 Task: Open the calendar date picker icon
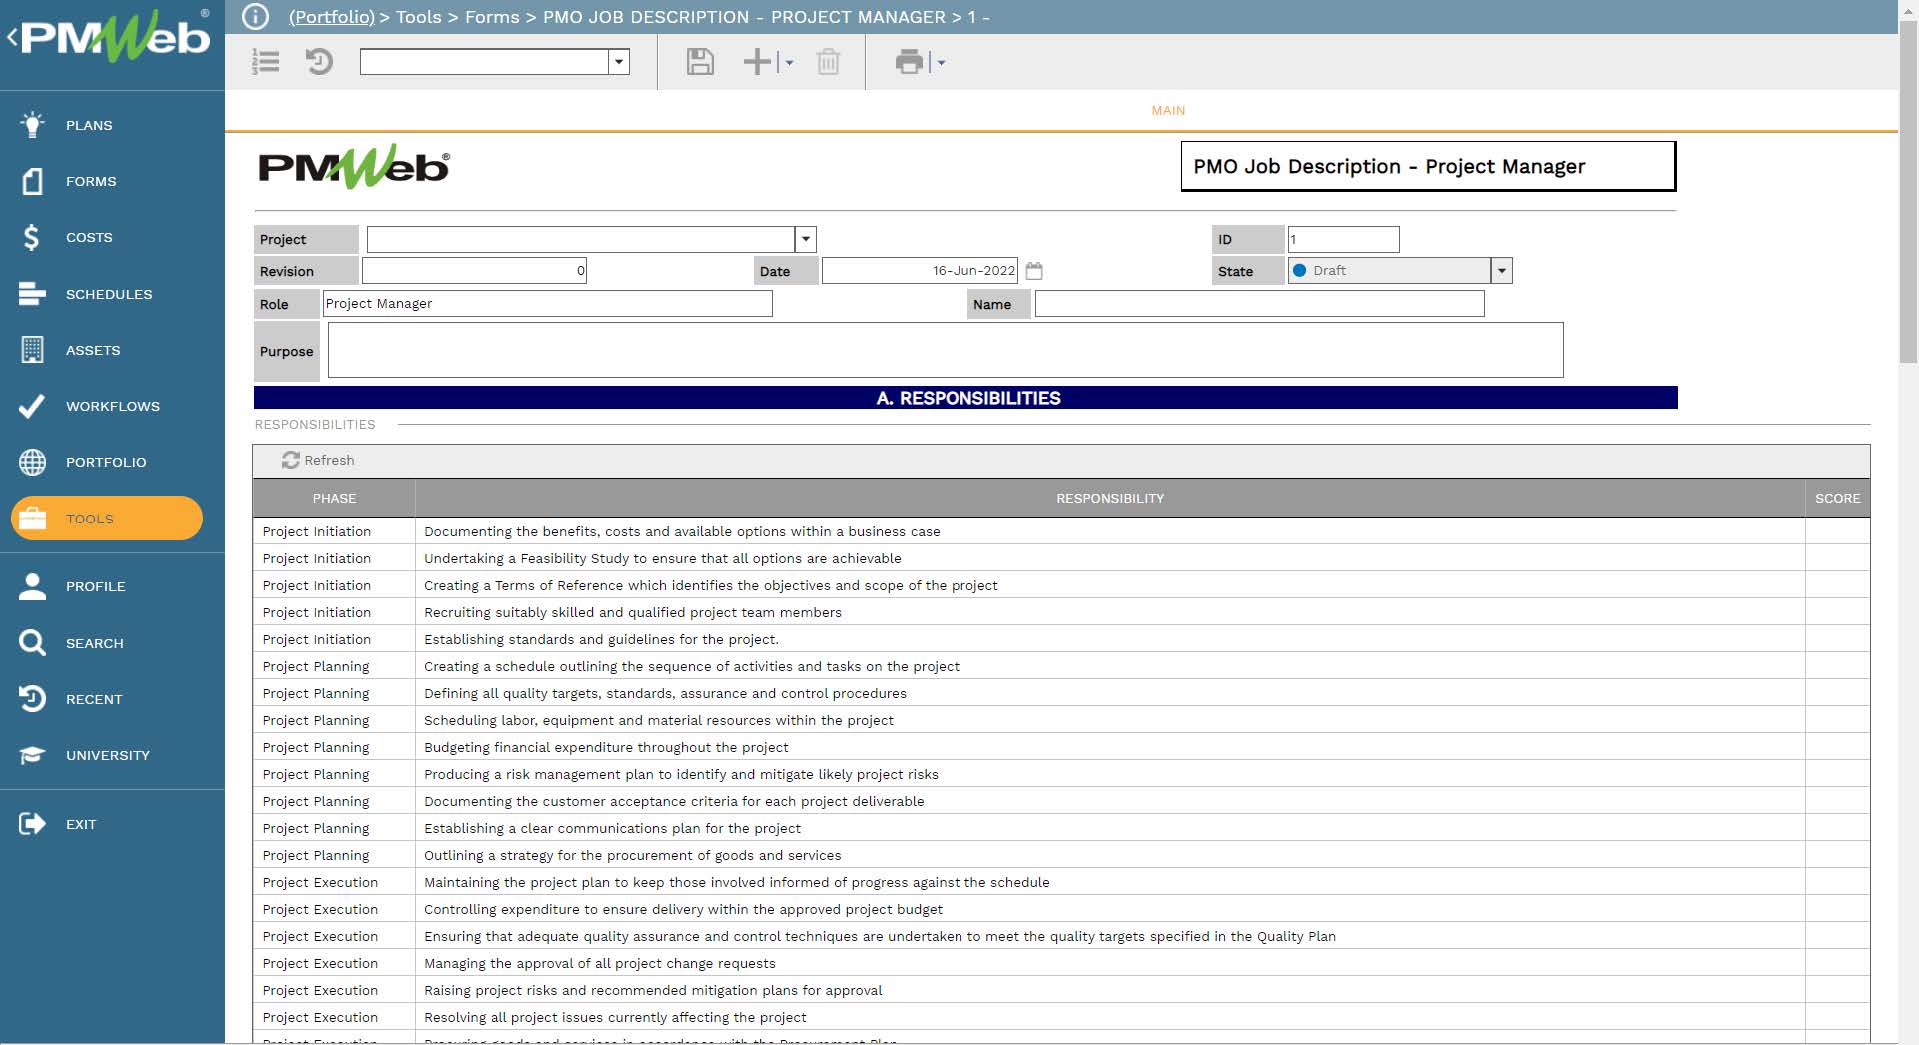click(x=1034, y=271)
